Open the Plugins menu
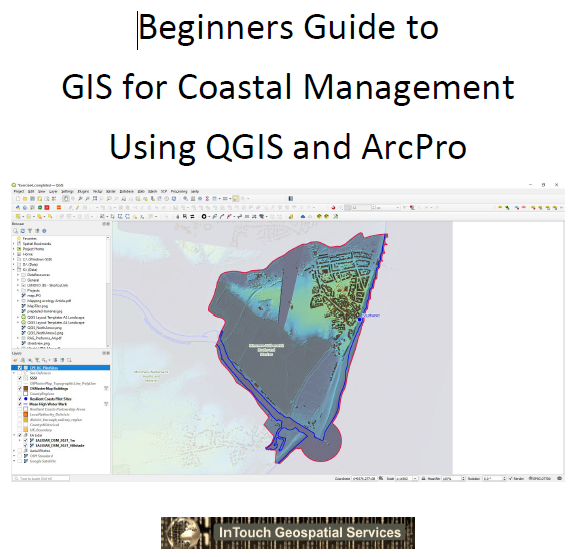Screen dimensions: 580x557 [83, 191]
